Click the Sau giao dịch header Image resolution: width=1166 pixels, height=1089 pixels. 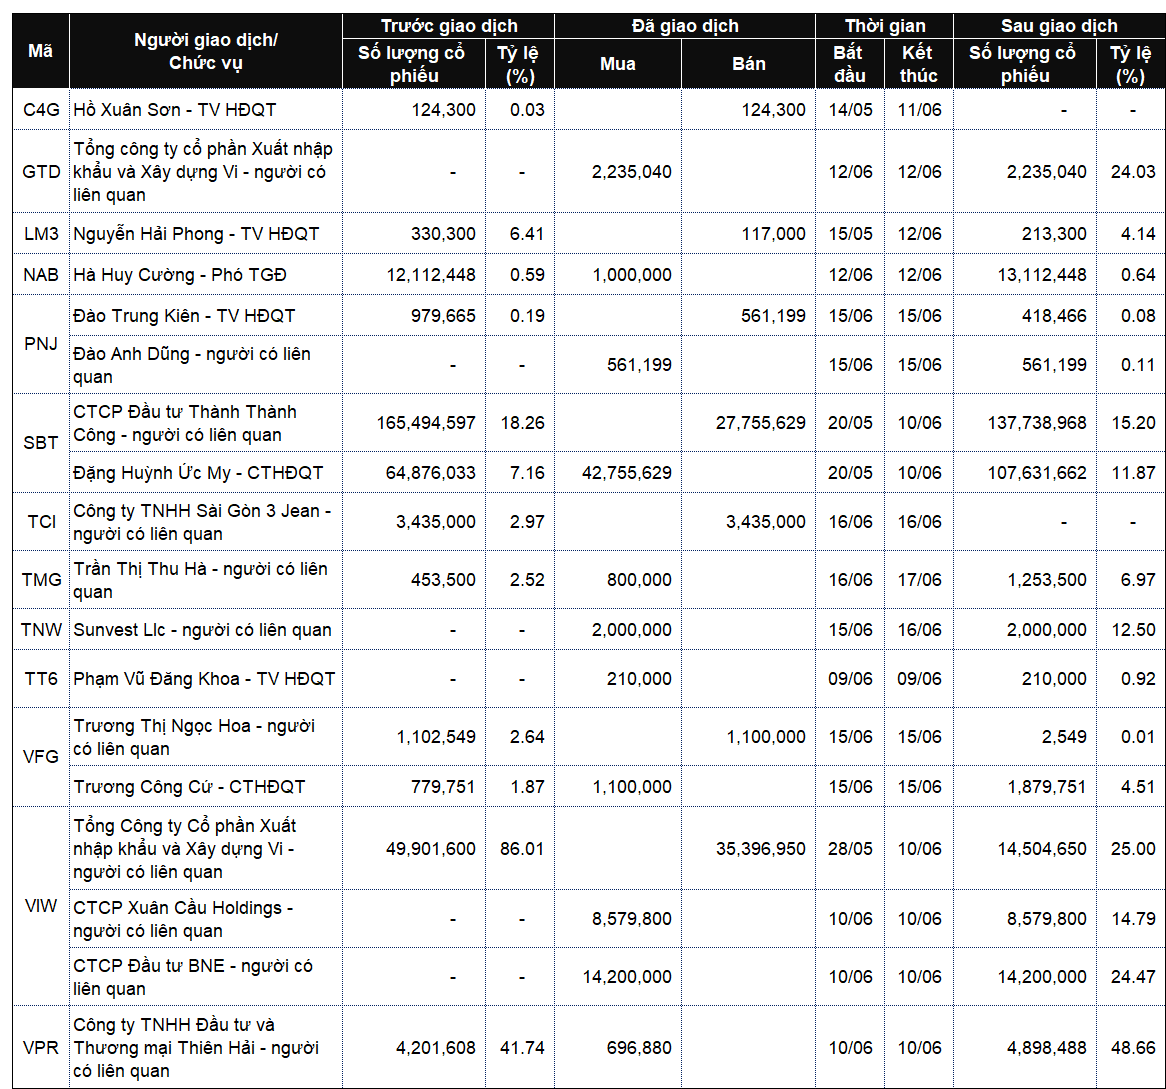[x=1059, y=26]
